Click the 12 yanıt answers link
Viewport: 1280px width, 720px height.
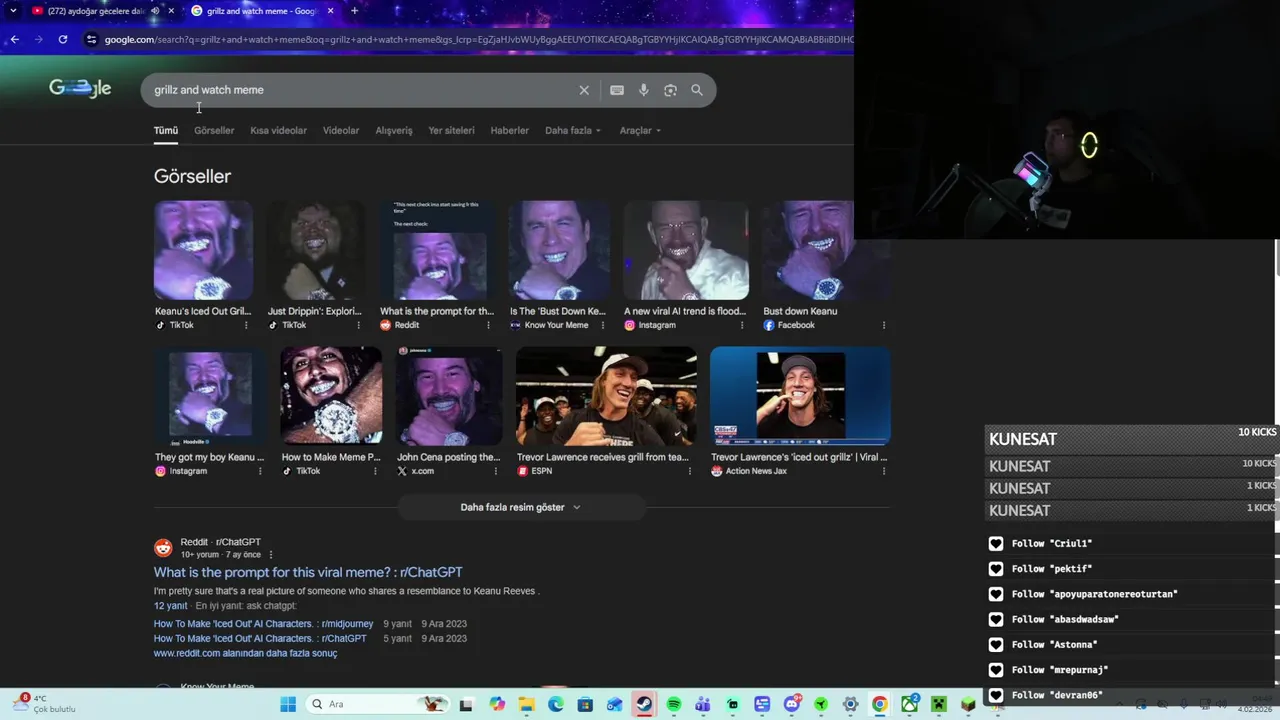coord(170,606)
